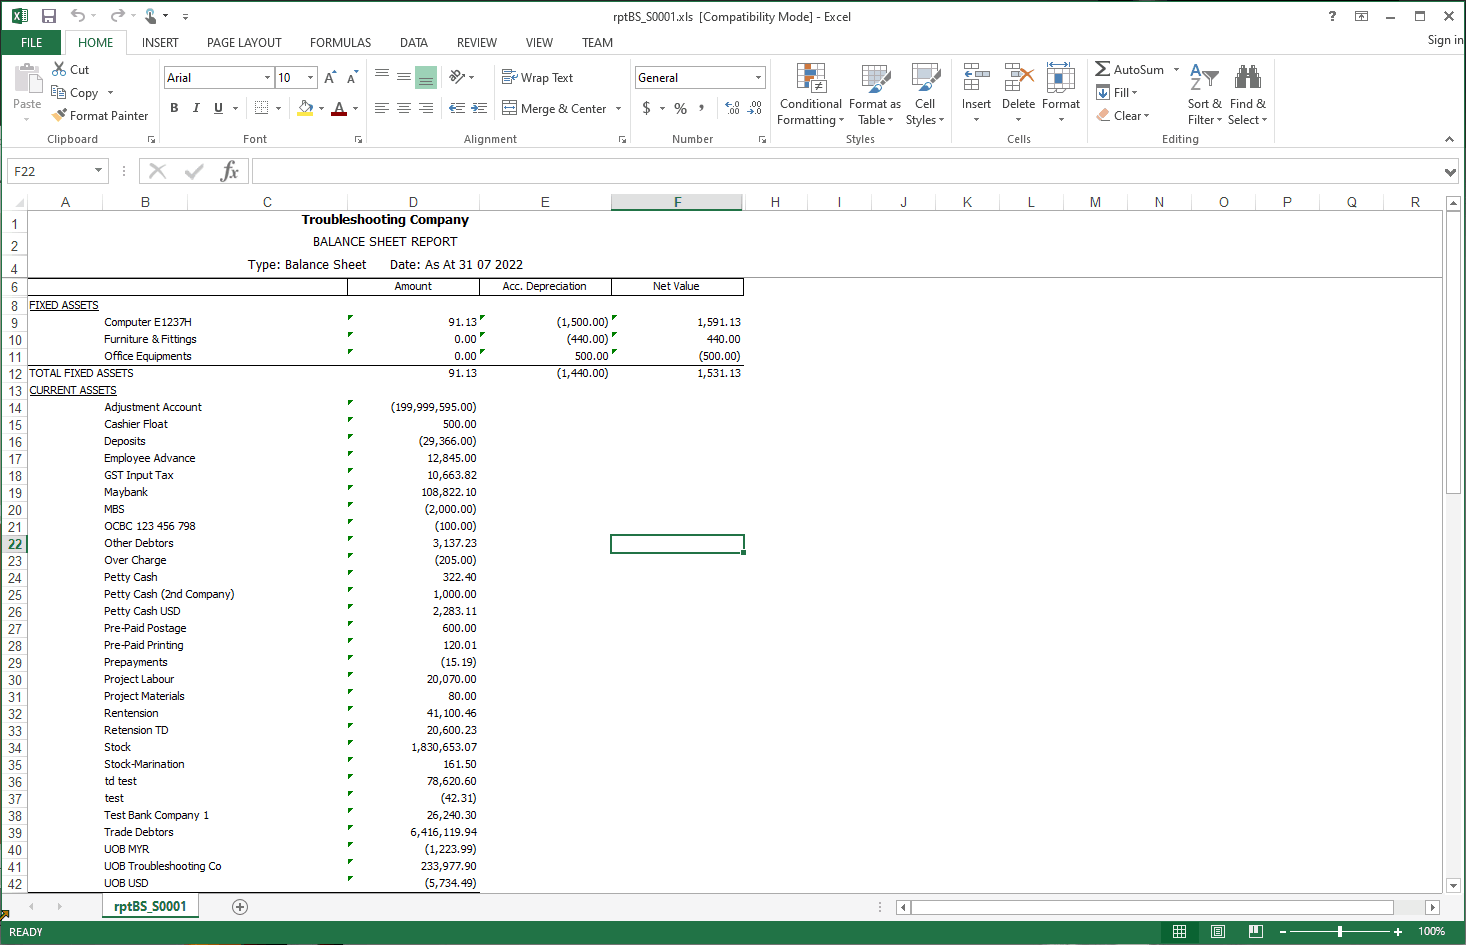Enable Wrap Text for the cell
1466x945 pixels.
pyautogui.click(x=541, y=77)
